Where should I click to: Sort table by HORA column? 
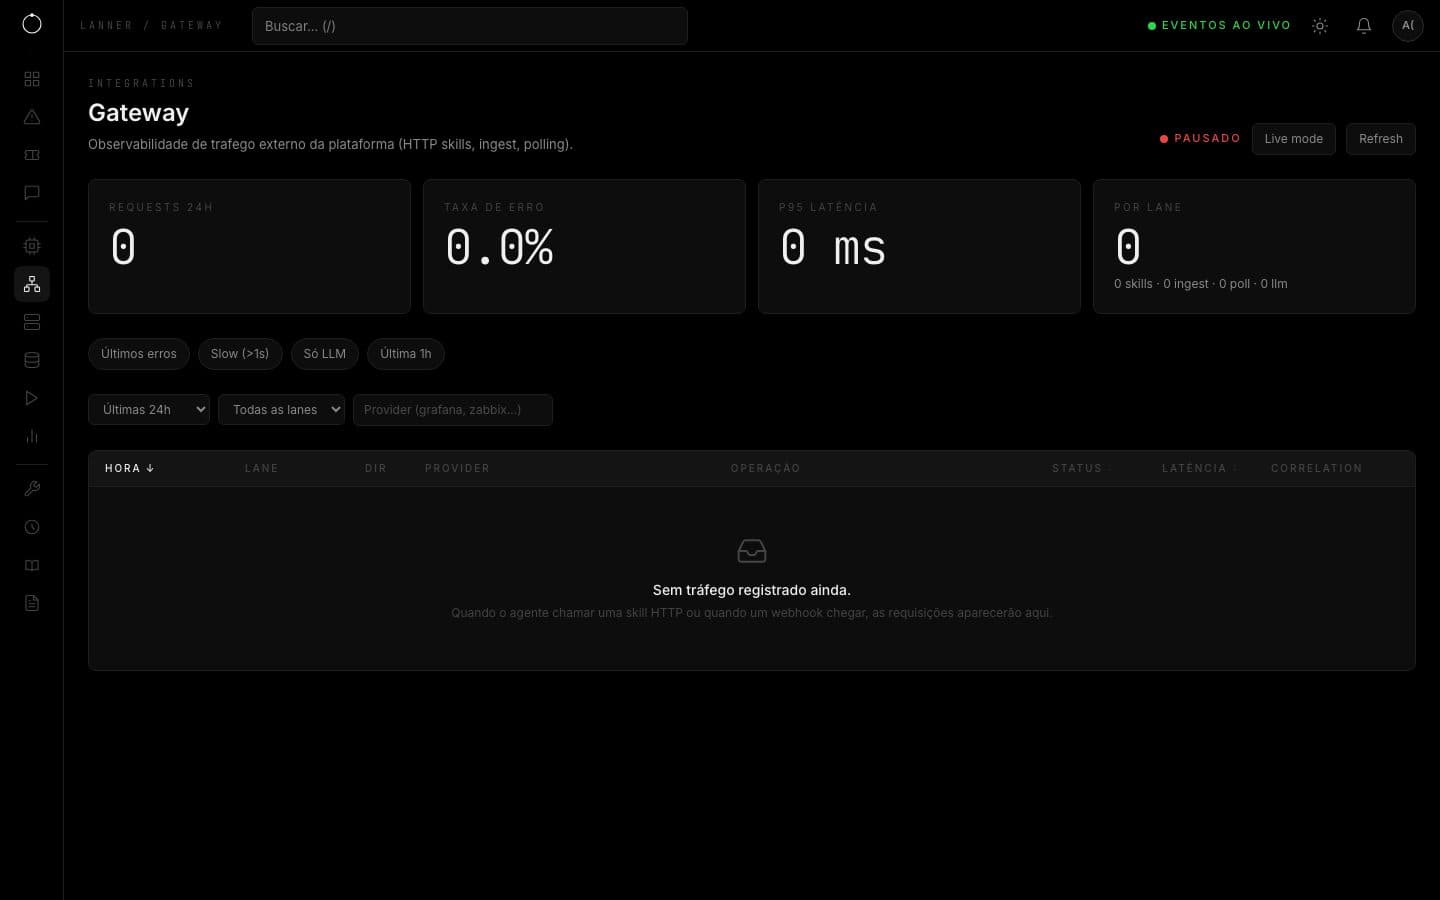pyautogui.click(x=129, y=468)
